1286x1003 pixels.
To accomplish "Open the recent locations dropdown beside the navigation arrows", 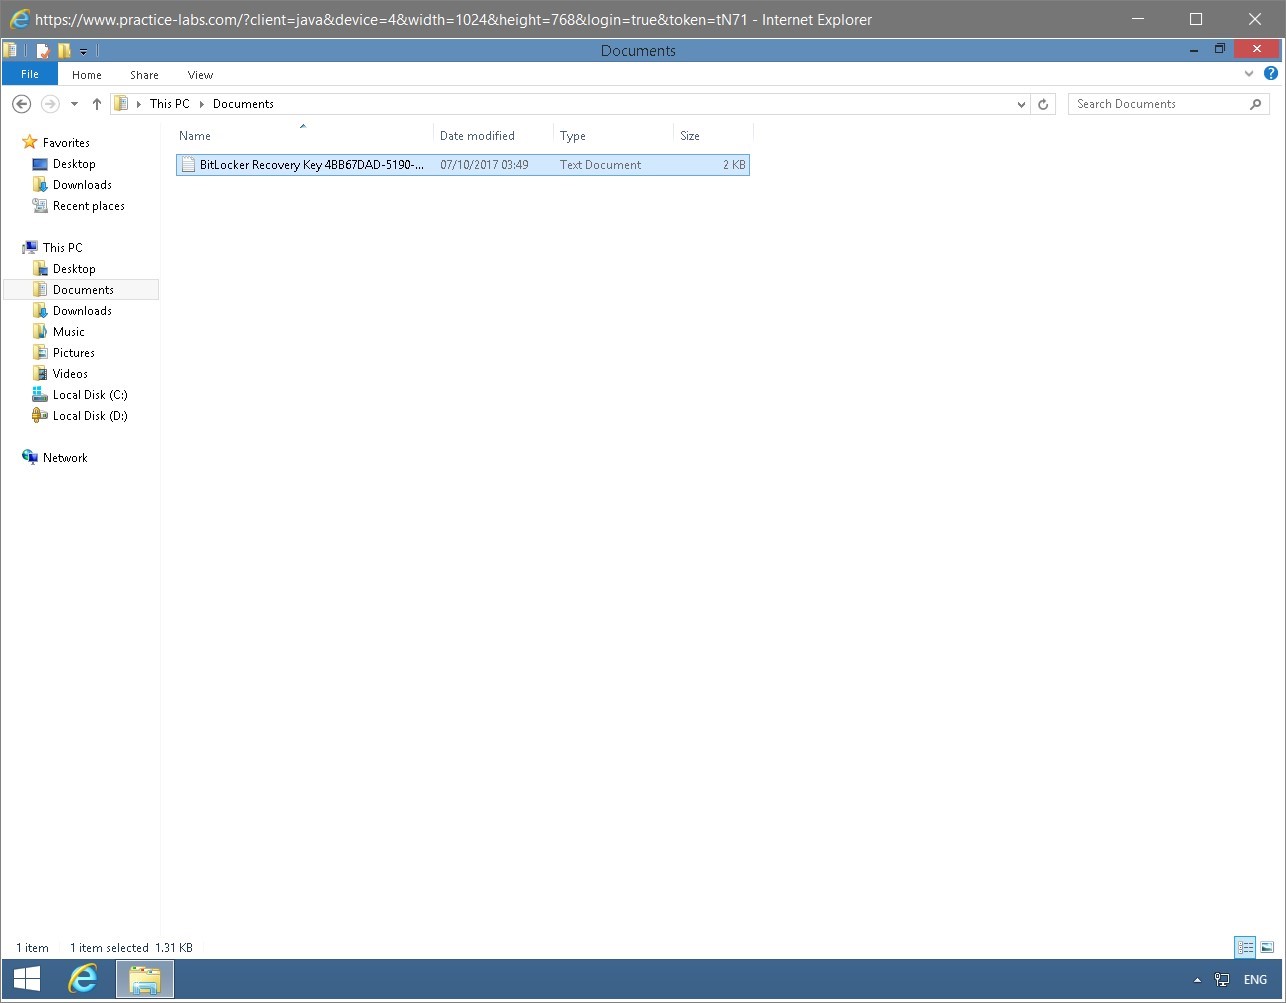I will [73, 103].
